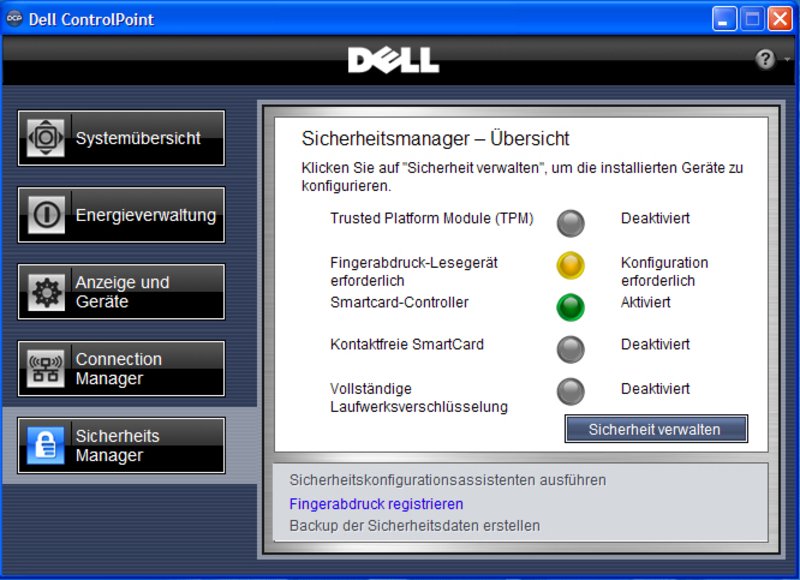Click Deaktiviert status beside TPM
Screen dimensions: 800x580
click(x=655, y=218)
